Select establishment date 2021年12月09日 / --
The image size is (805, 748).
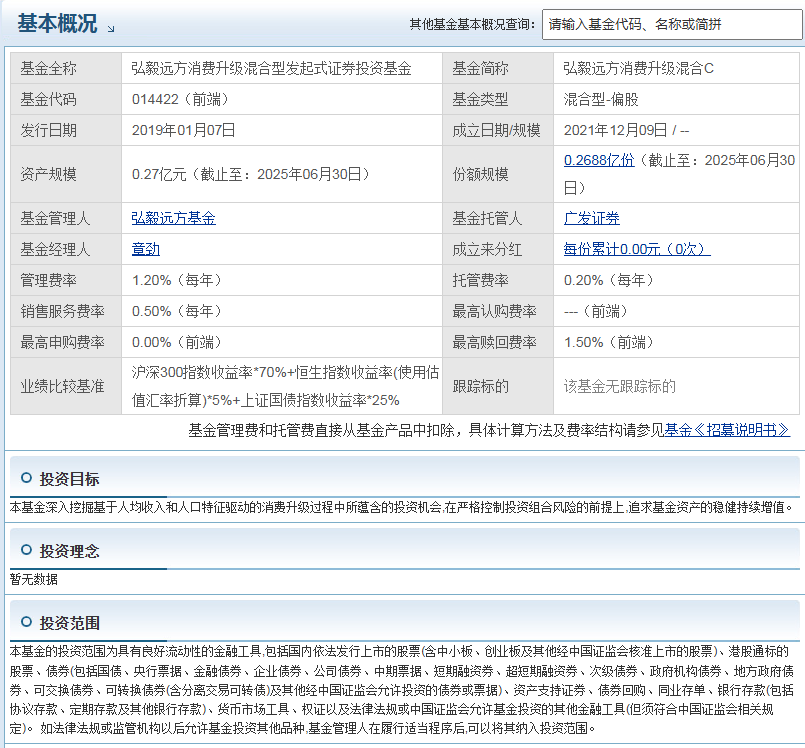click(626, 130)
